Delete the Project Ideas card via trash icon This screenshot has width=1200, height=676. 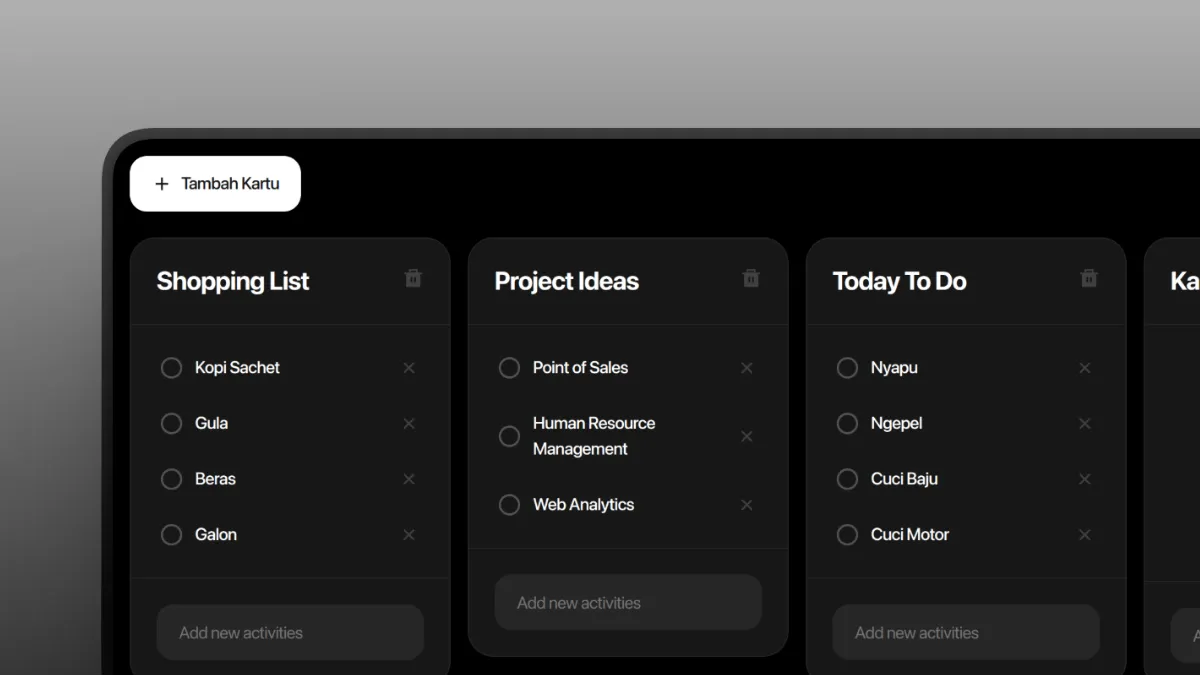coord(751,279)
